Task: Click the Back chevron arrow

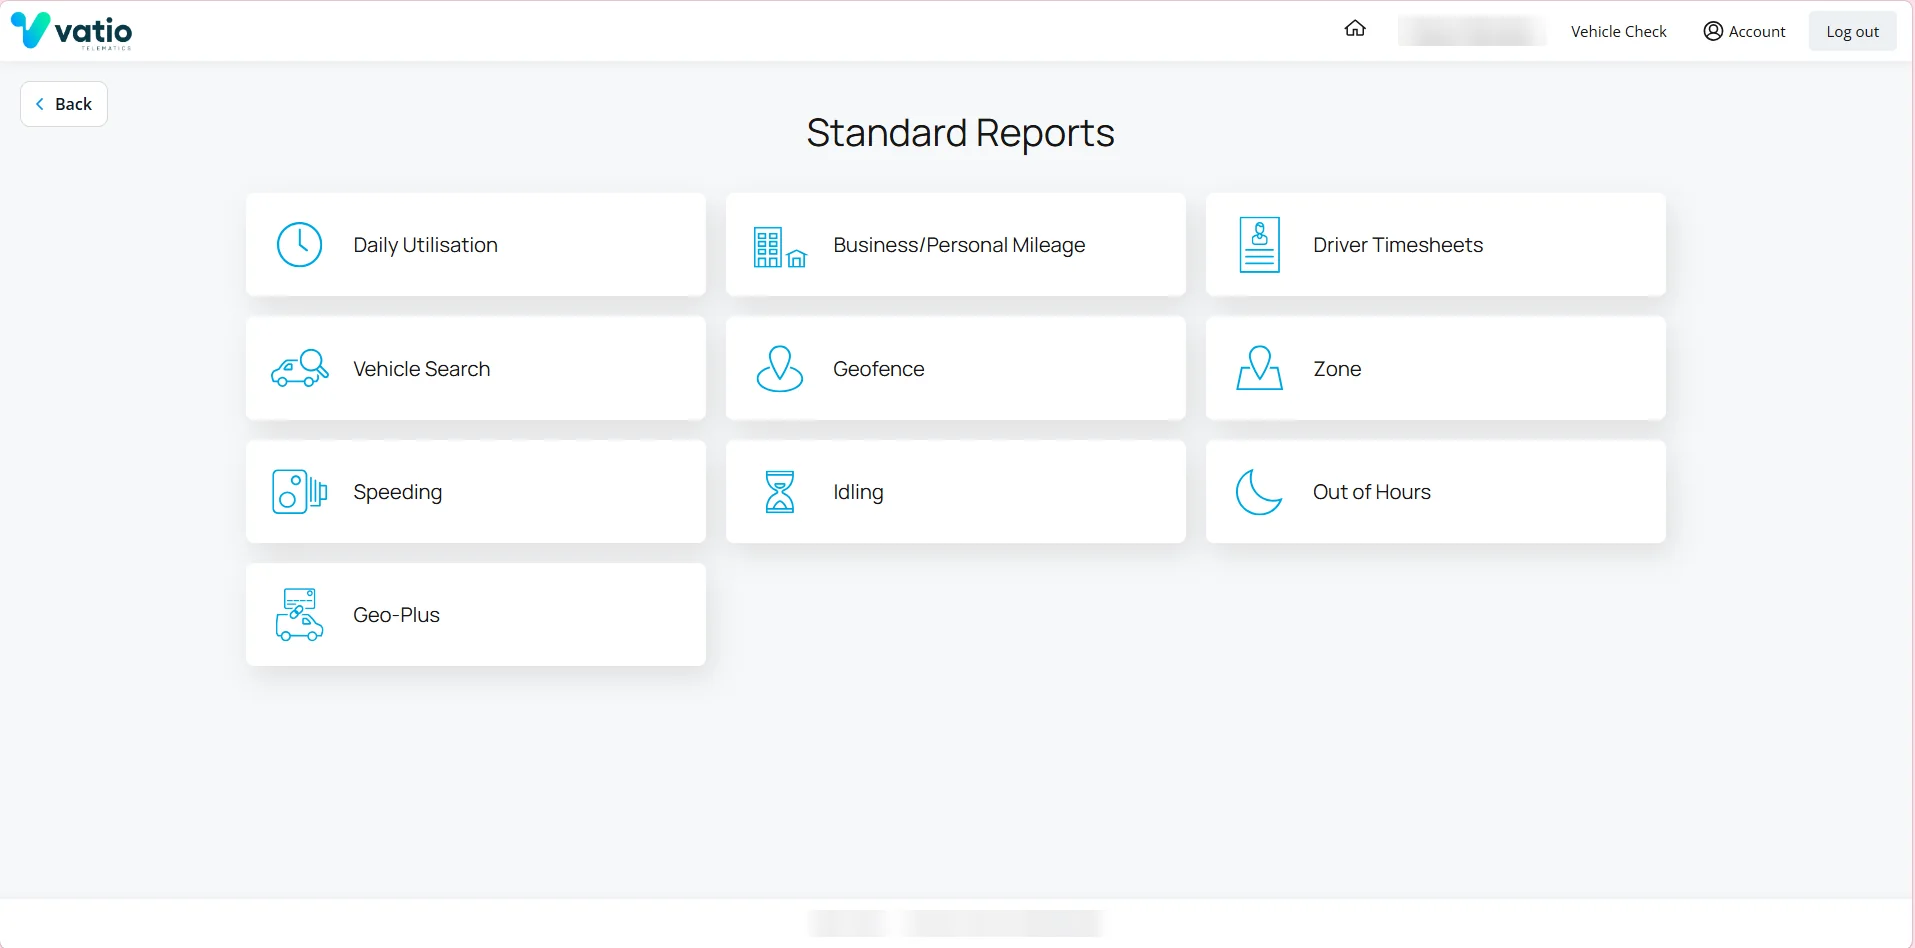Action: point(40,104)
